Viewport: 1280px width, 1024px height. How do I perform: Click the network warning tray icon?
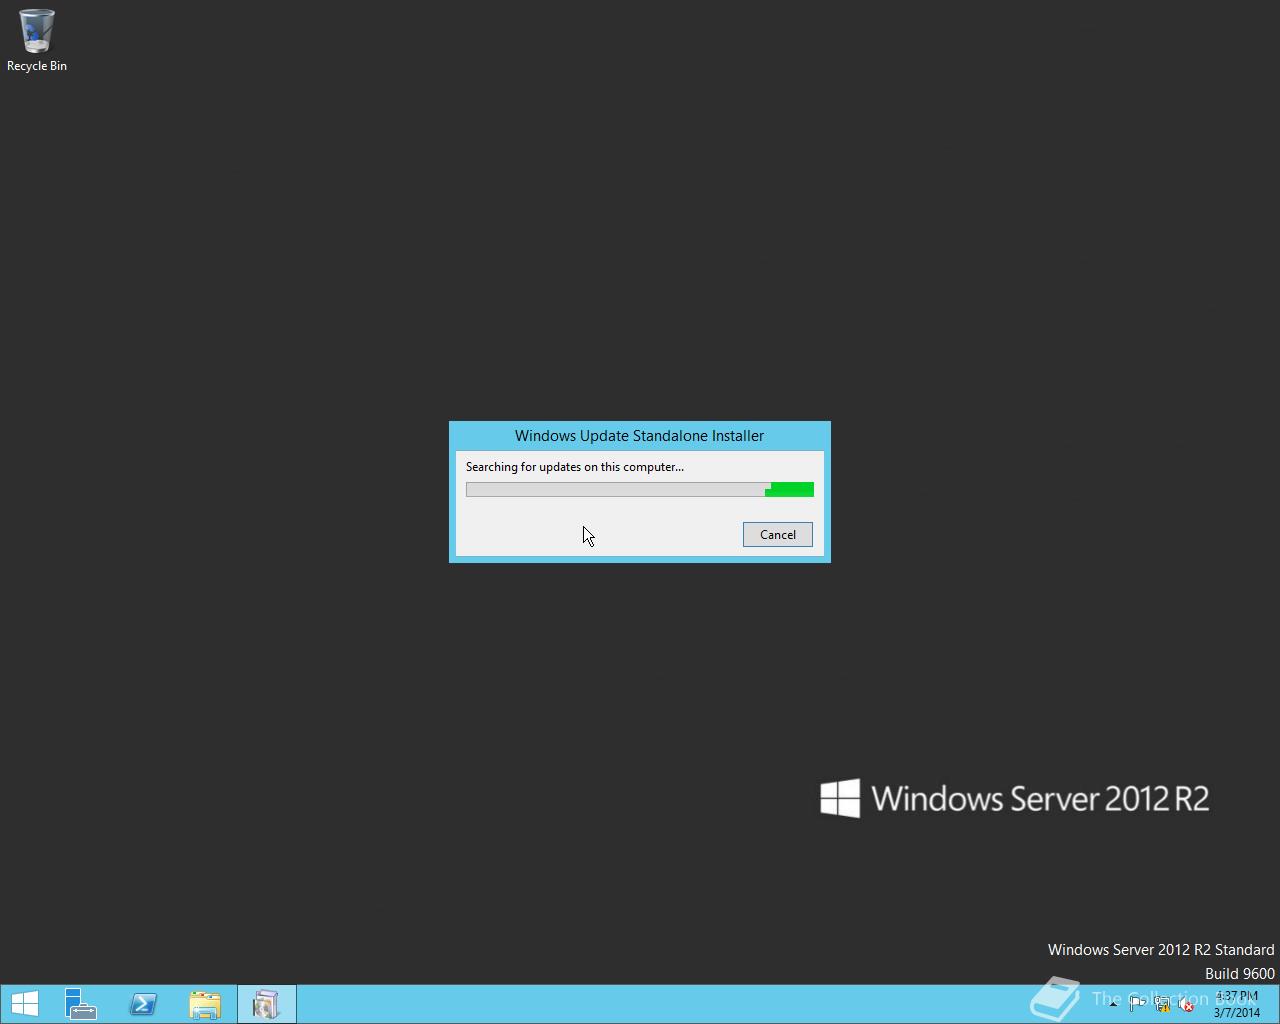tap(1162, 1005)
